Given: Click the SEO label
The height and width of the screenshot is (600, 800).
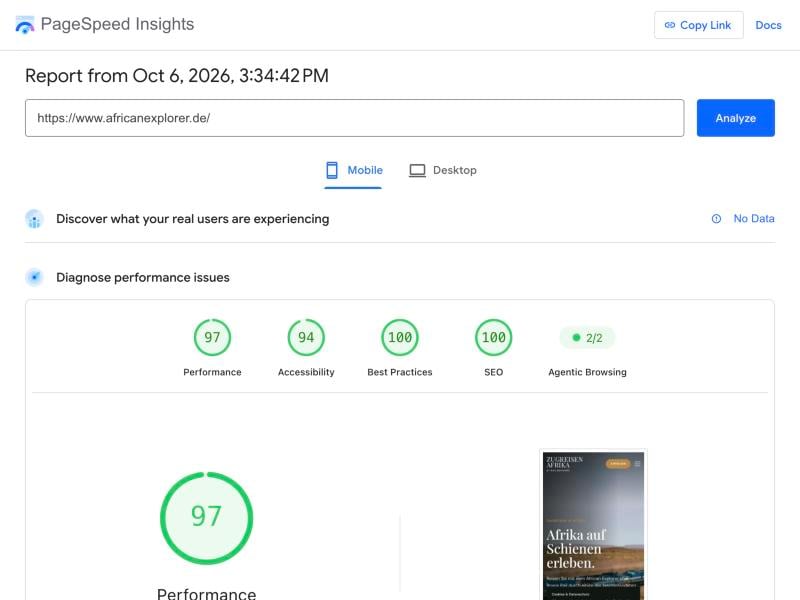Looking at the screenshot, I should [x=493, y=372].
